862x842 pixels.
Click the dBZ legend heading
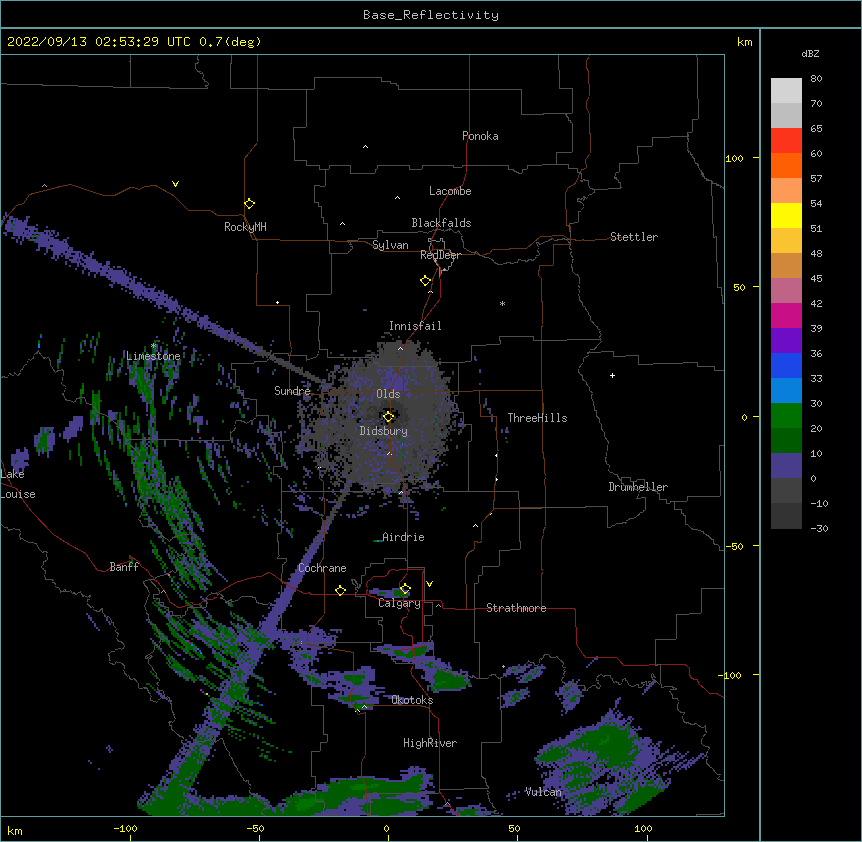click(810, 53)
